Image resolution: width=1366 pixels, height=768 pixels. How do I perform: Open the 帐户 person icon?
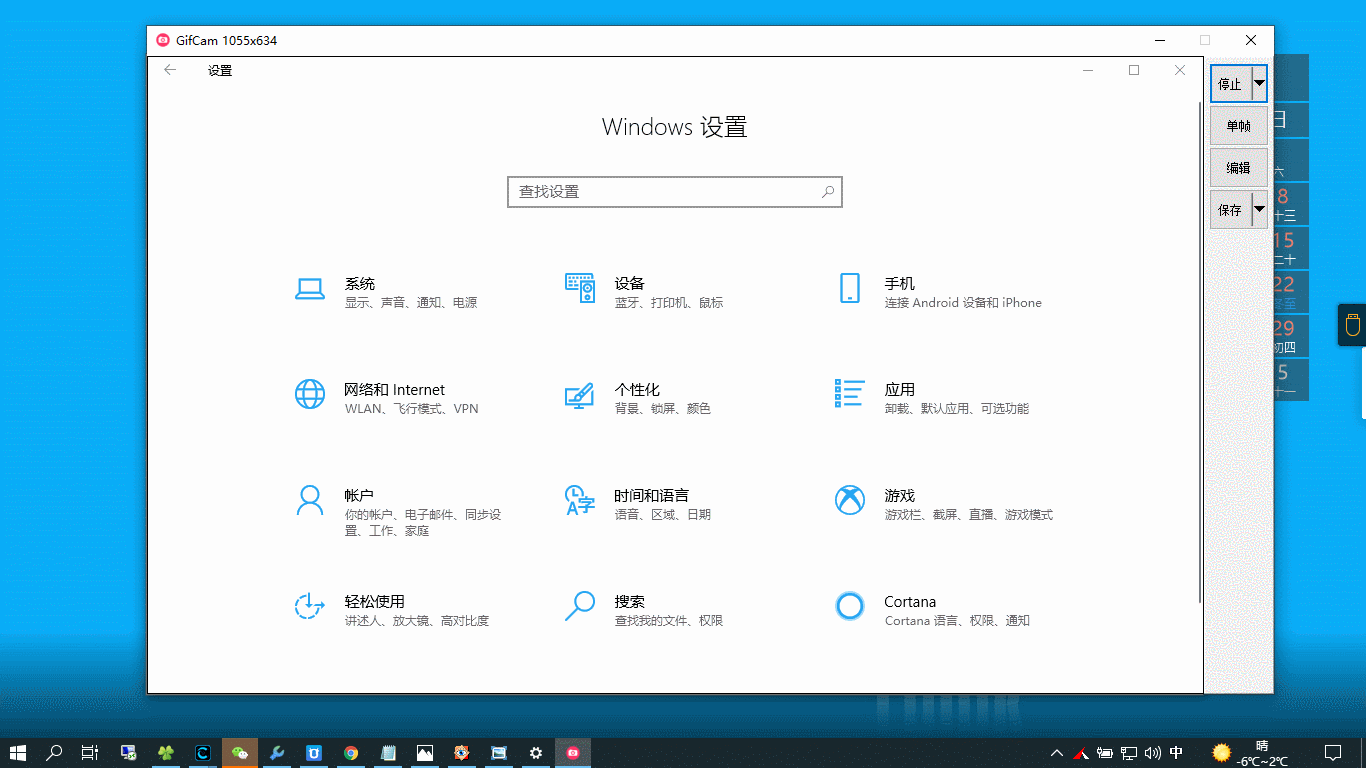click(310, 500)
